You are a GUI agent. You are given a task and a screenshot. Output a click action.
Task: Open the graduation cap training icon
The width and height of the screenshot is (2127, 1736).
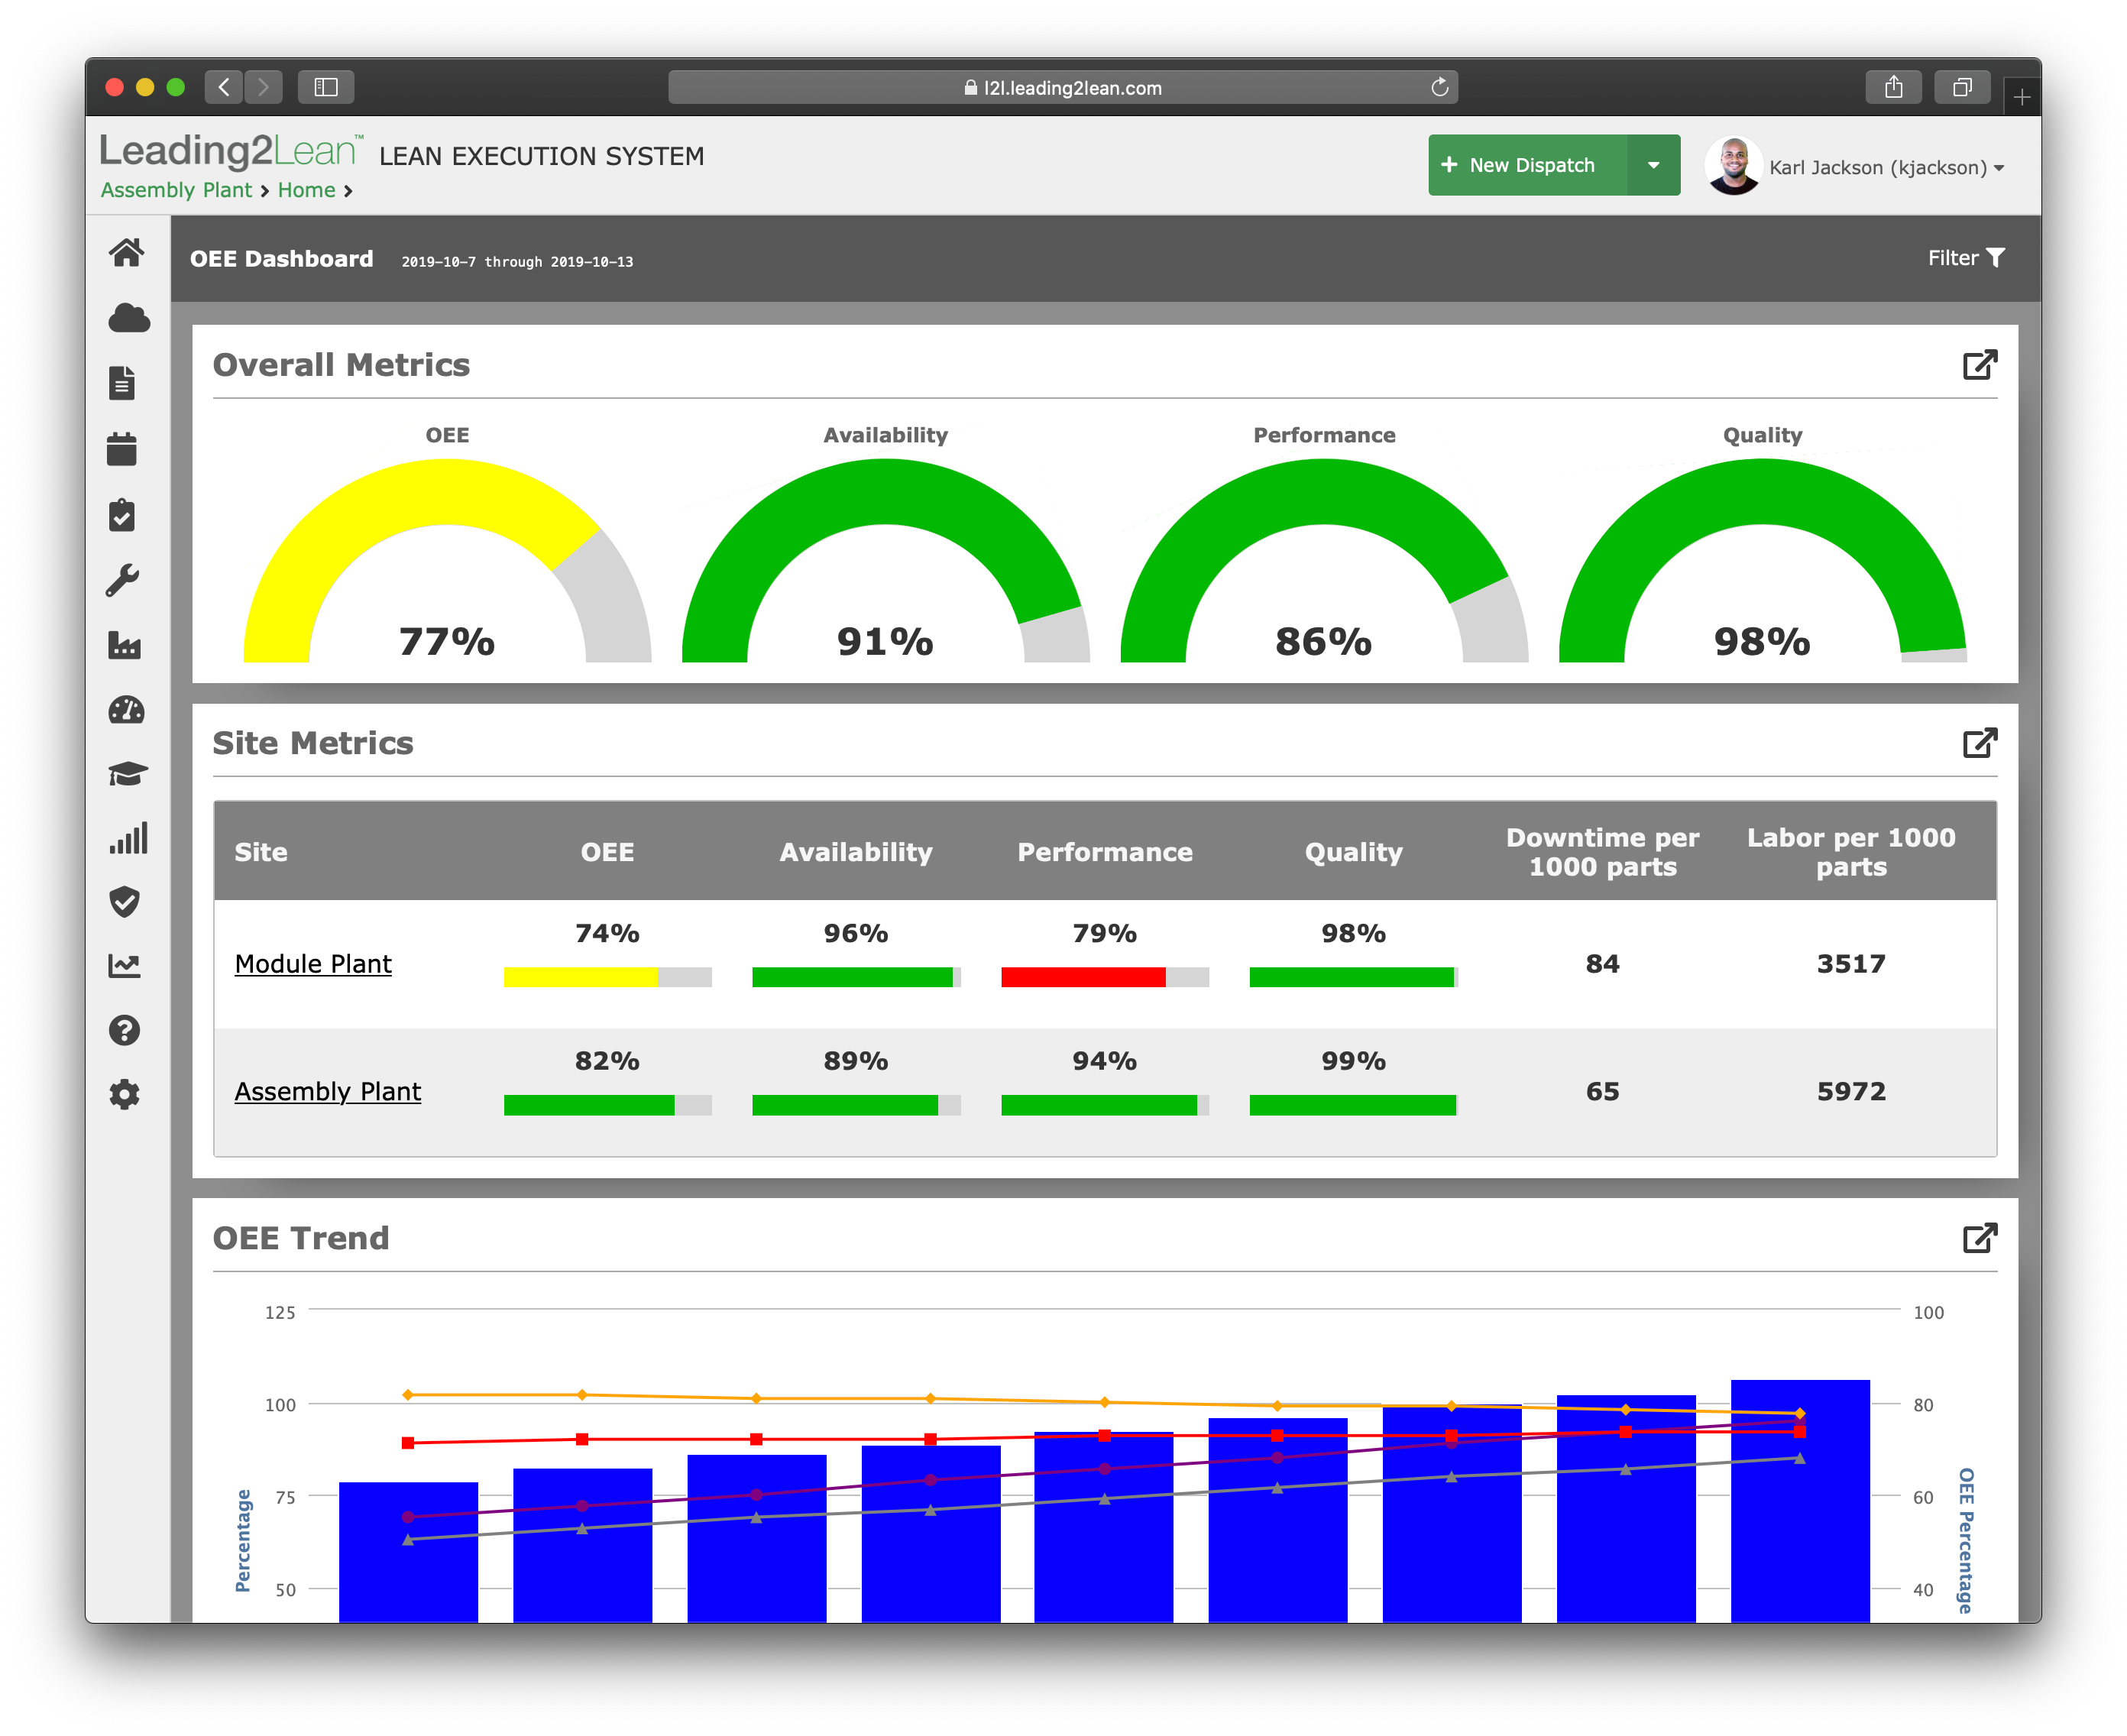point(127,774)
